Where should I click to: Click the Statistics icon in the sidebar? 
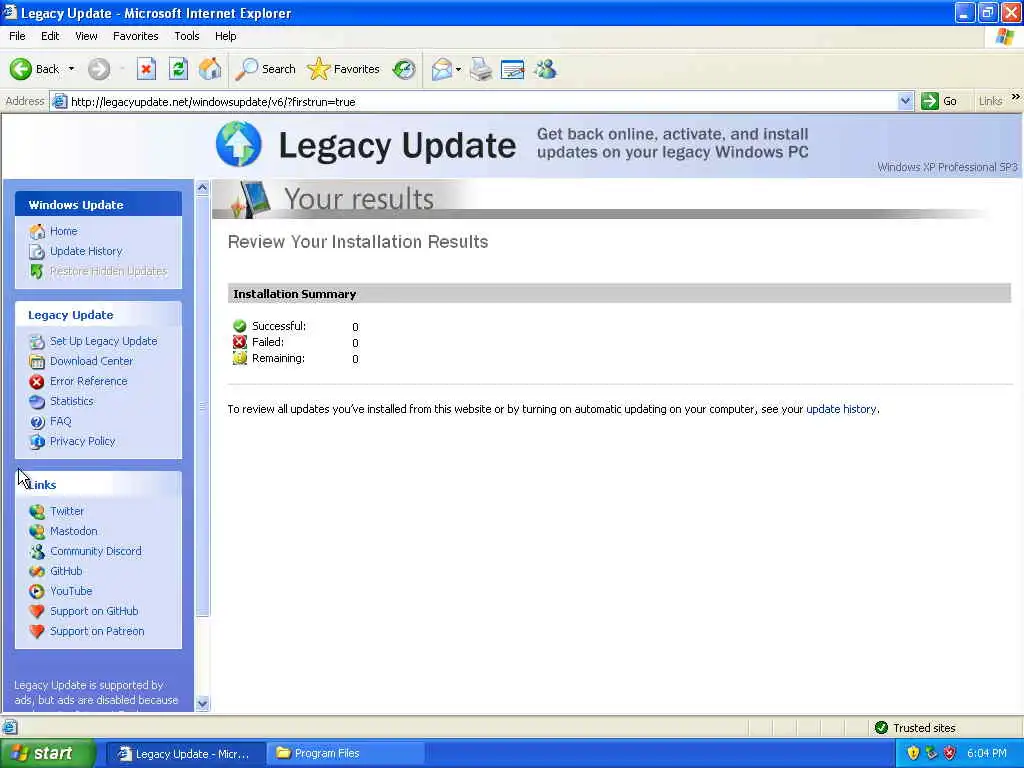point(37,402)
